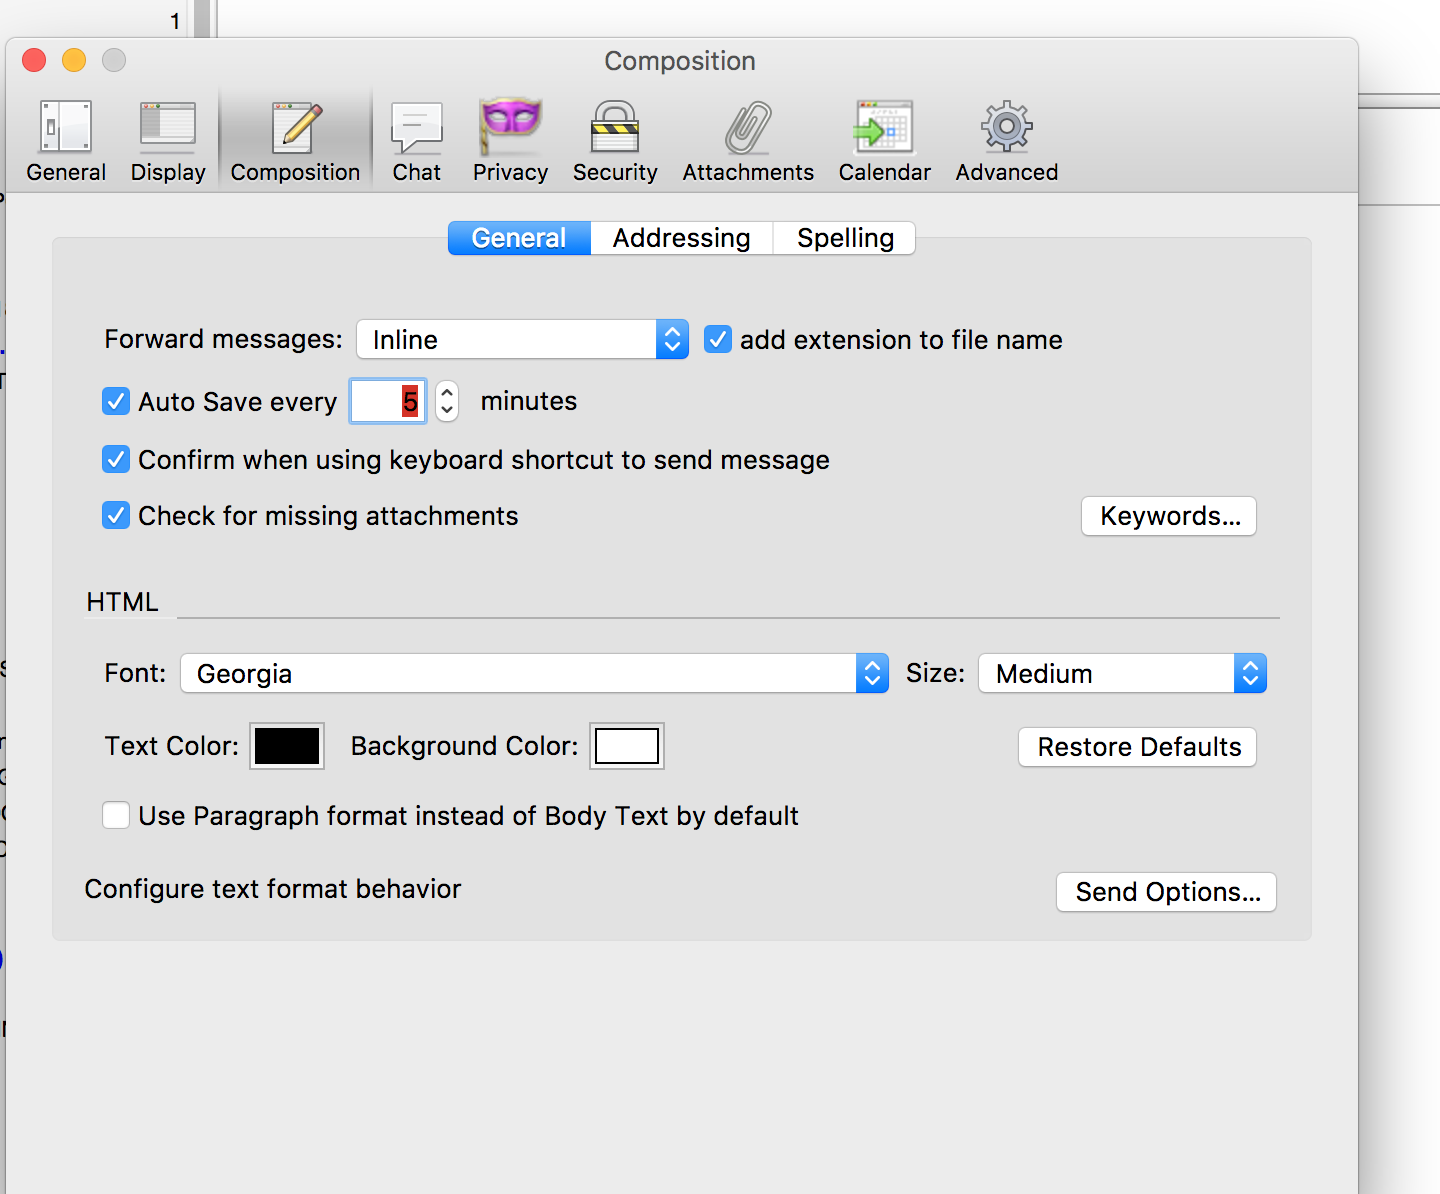Screen dimensions: 1440x1194
Task: Switch to the General sub-tab
Action: tap(519, 238)
